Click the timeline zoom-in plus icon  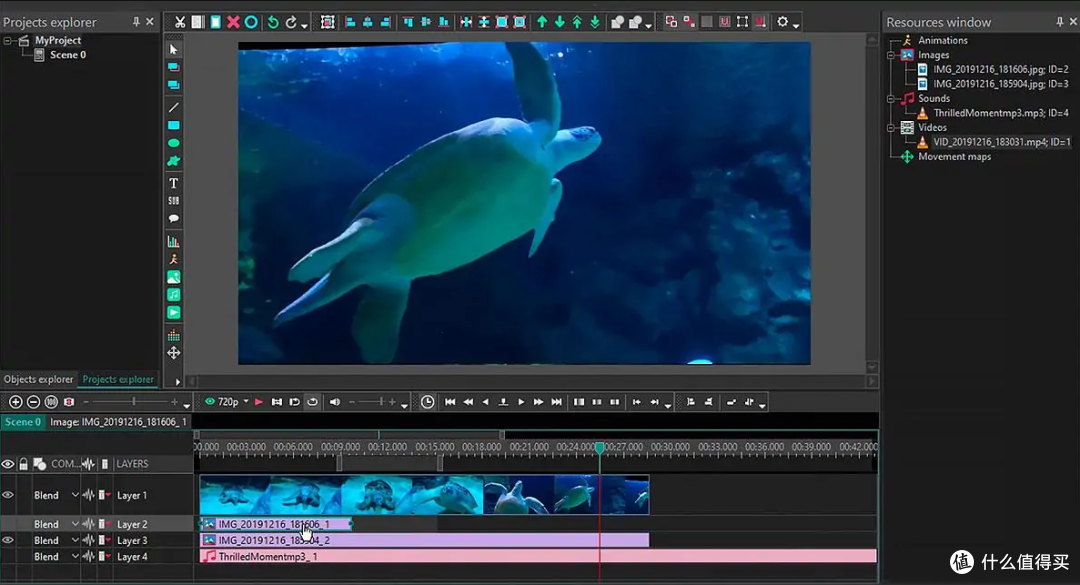15,402
